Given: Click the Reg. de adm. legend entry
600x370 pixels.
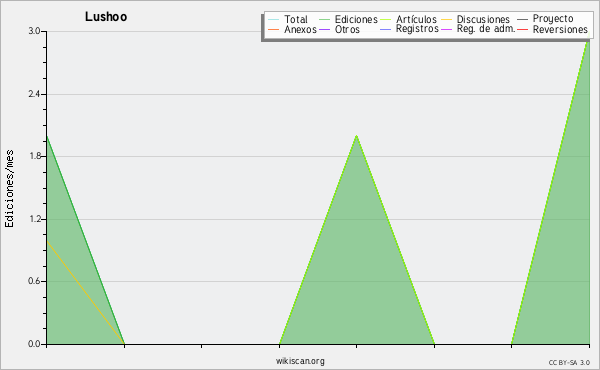Looking at the screenshot, I should (x=478, y=29).
